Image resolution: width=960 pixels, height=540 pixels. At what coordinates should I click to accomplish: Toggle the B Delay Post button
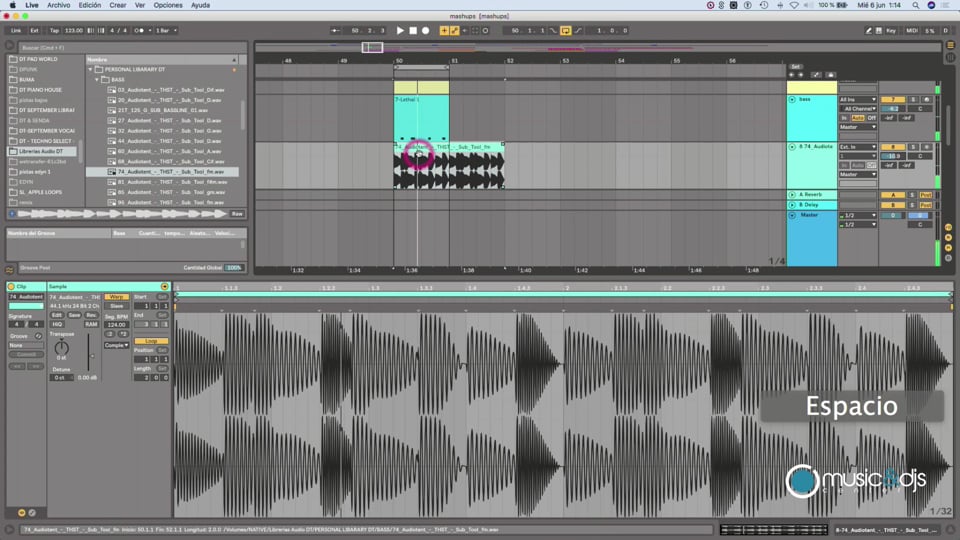925,205
